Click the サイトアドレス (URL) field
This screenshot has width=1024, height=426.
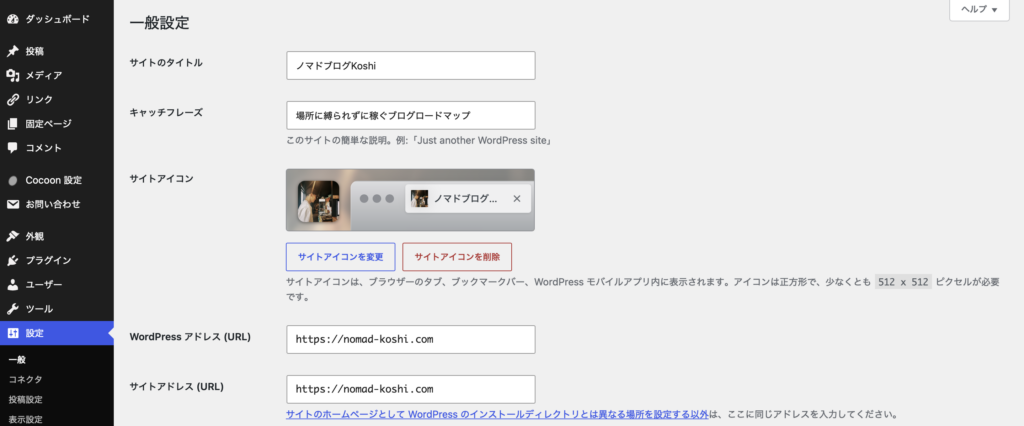[x=411, y=389]
